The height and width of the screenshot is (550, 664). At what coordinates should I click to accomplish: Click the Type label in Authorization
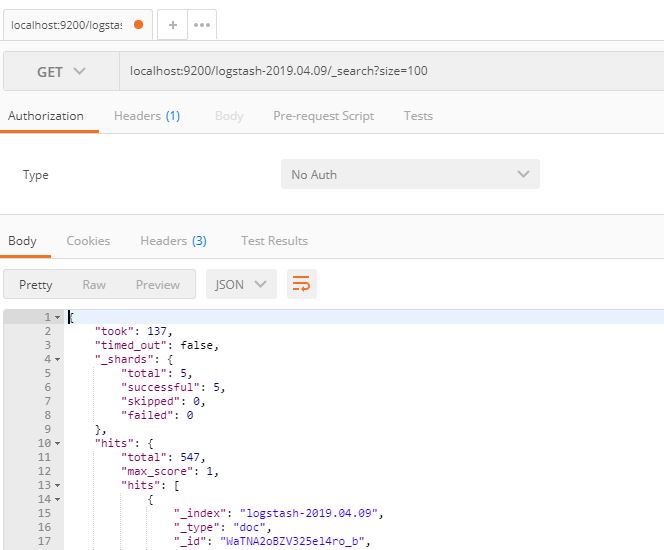coord(36,175)
